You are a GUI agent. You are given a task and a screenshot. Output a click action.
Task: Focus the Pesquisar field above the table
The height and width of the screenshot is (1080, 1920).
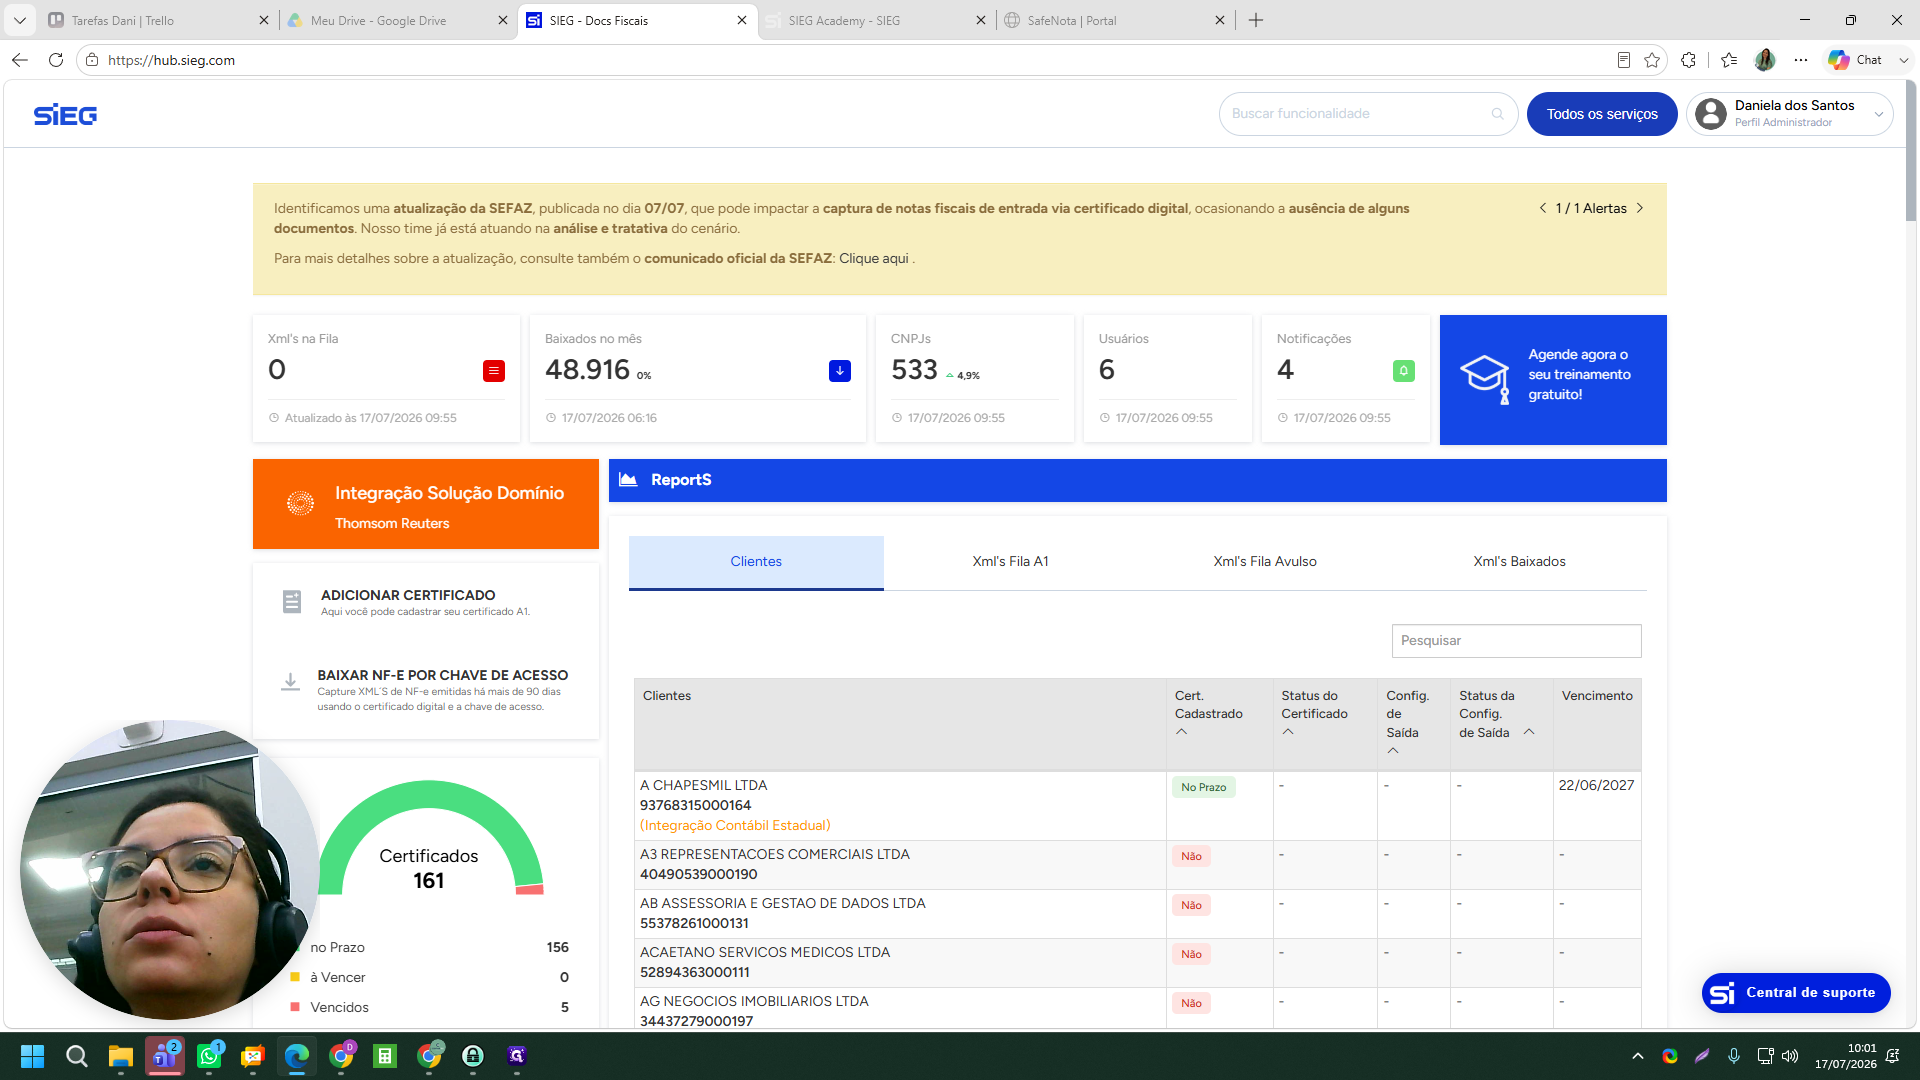[1516, 641]
